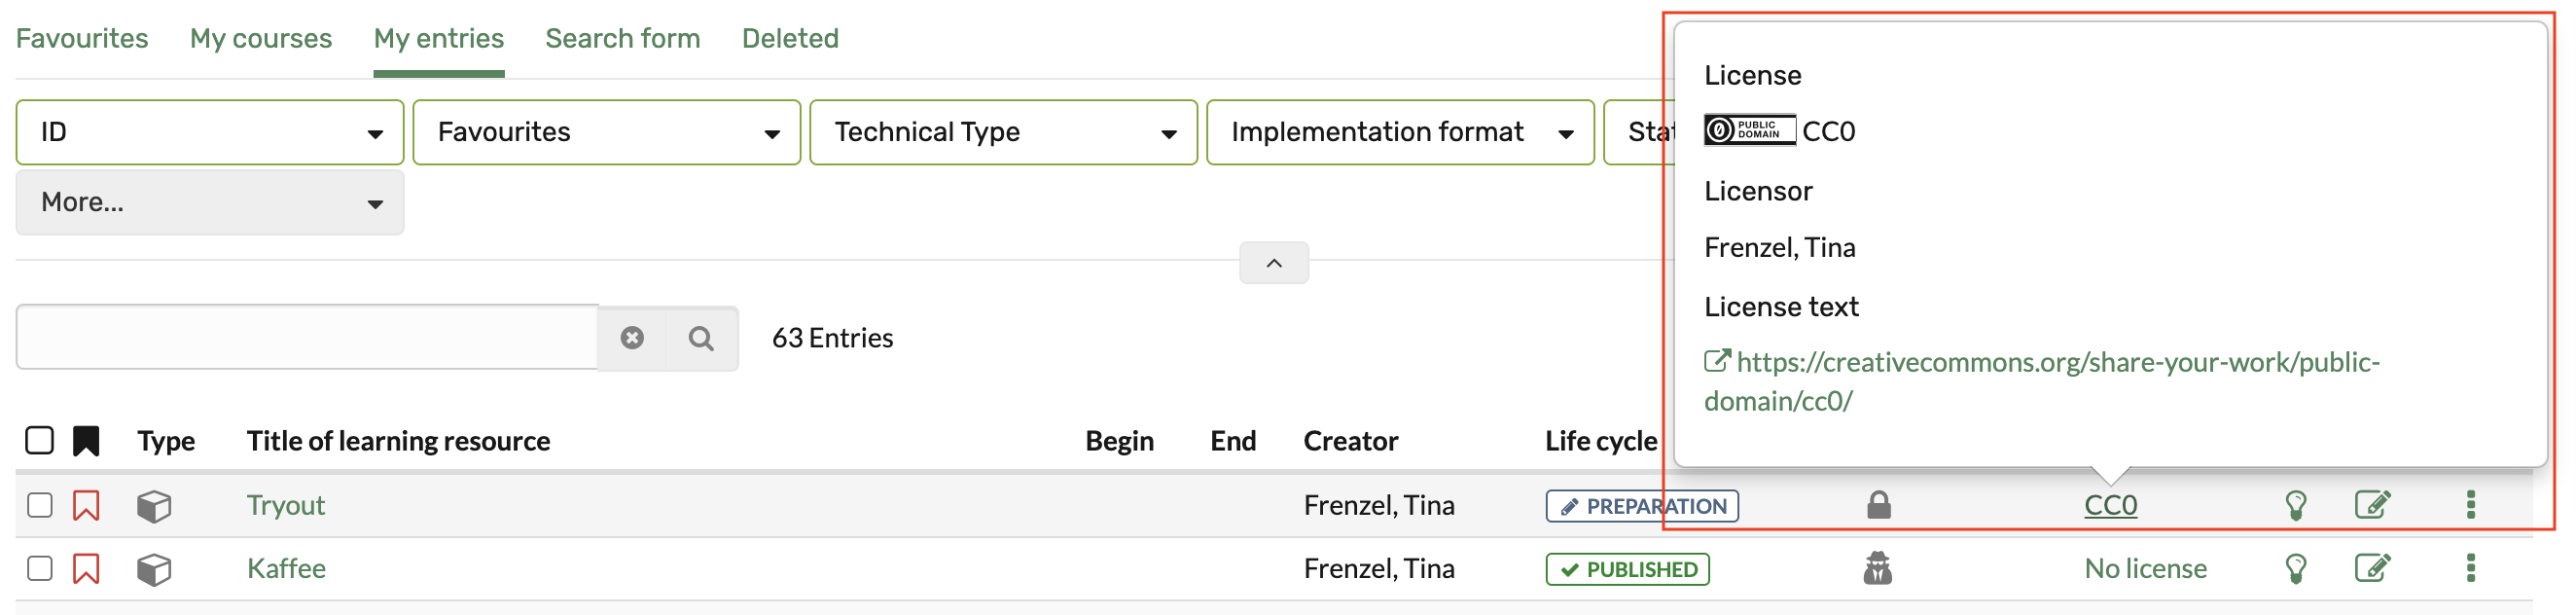
Task: Toggle the select-all checkbox in table header
Action: (x=40, y=440)
